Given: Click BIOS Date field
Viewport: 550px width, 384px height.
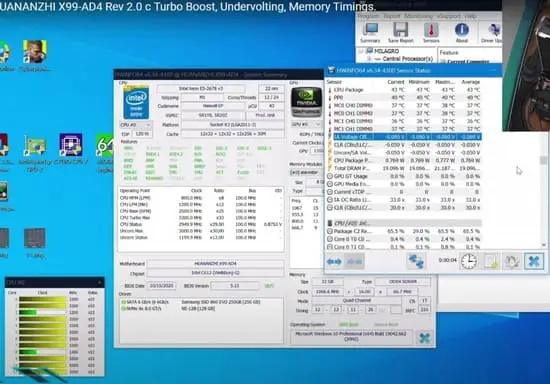Looking at the screenshot, I should tap(162, 286).
